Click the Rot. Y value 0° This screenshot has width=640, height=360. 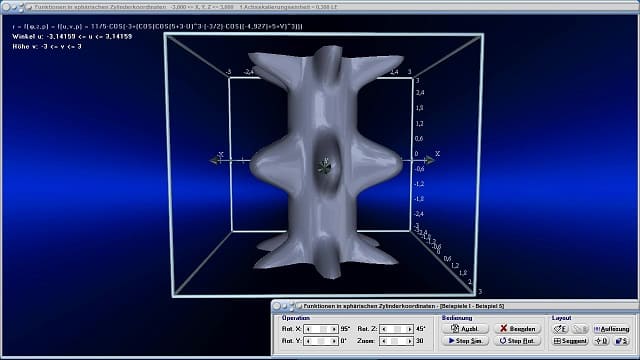344,341
